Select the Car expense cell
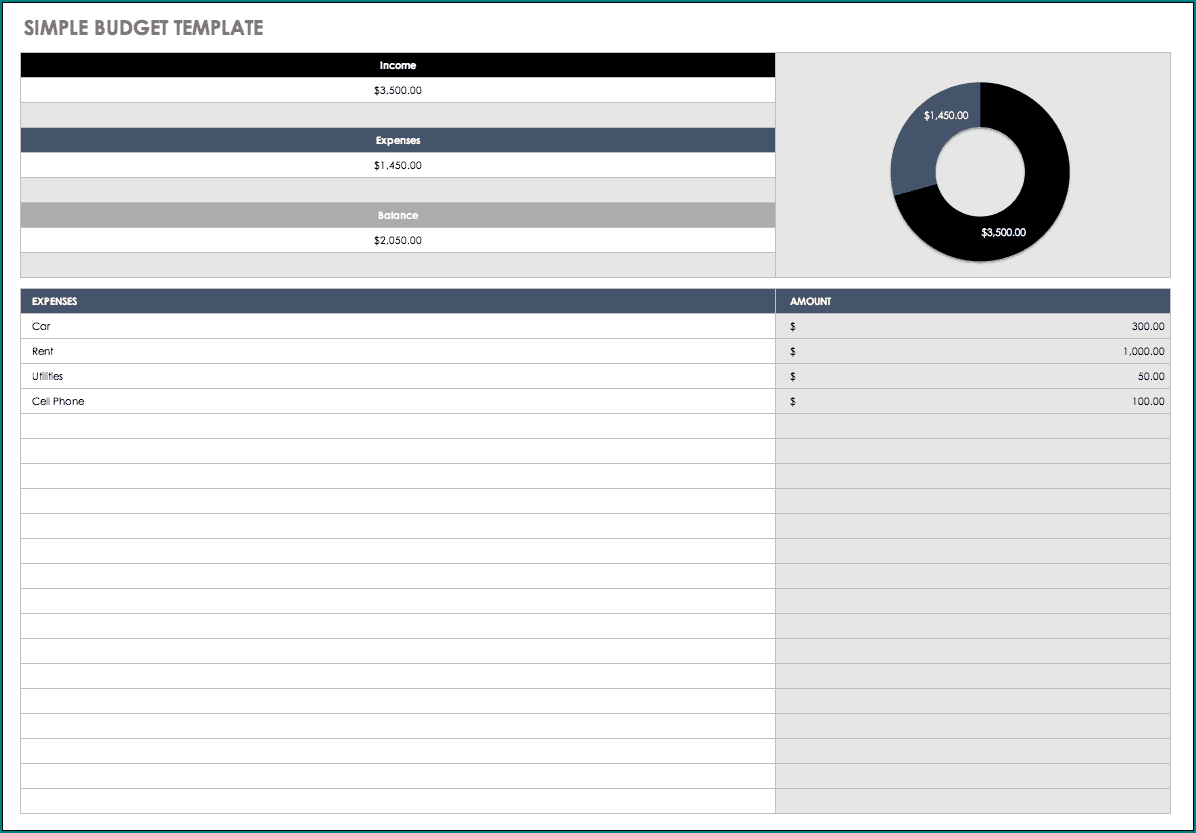 397,326
